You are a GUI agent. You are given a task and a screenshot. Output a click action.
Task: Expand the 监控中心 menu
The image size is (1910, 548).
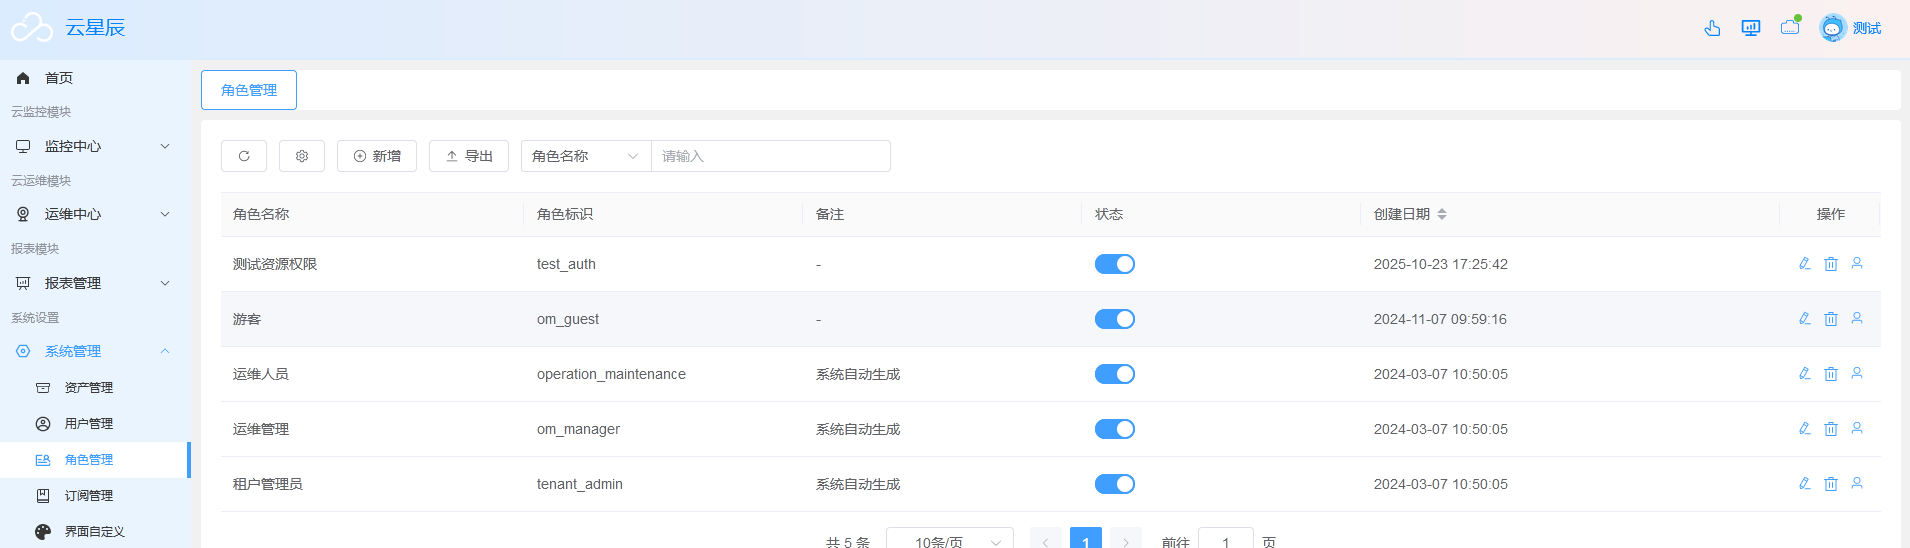tap(95, 146)
